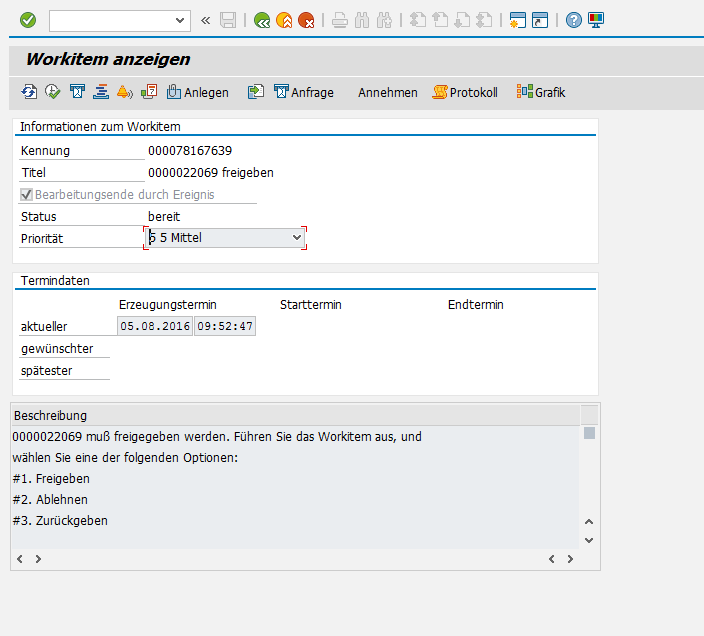This screenshot has width=704, height=636.
Task: Collapse the command field using double-chevron
Action: point(206,19)
